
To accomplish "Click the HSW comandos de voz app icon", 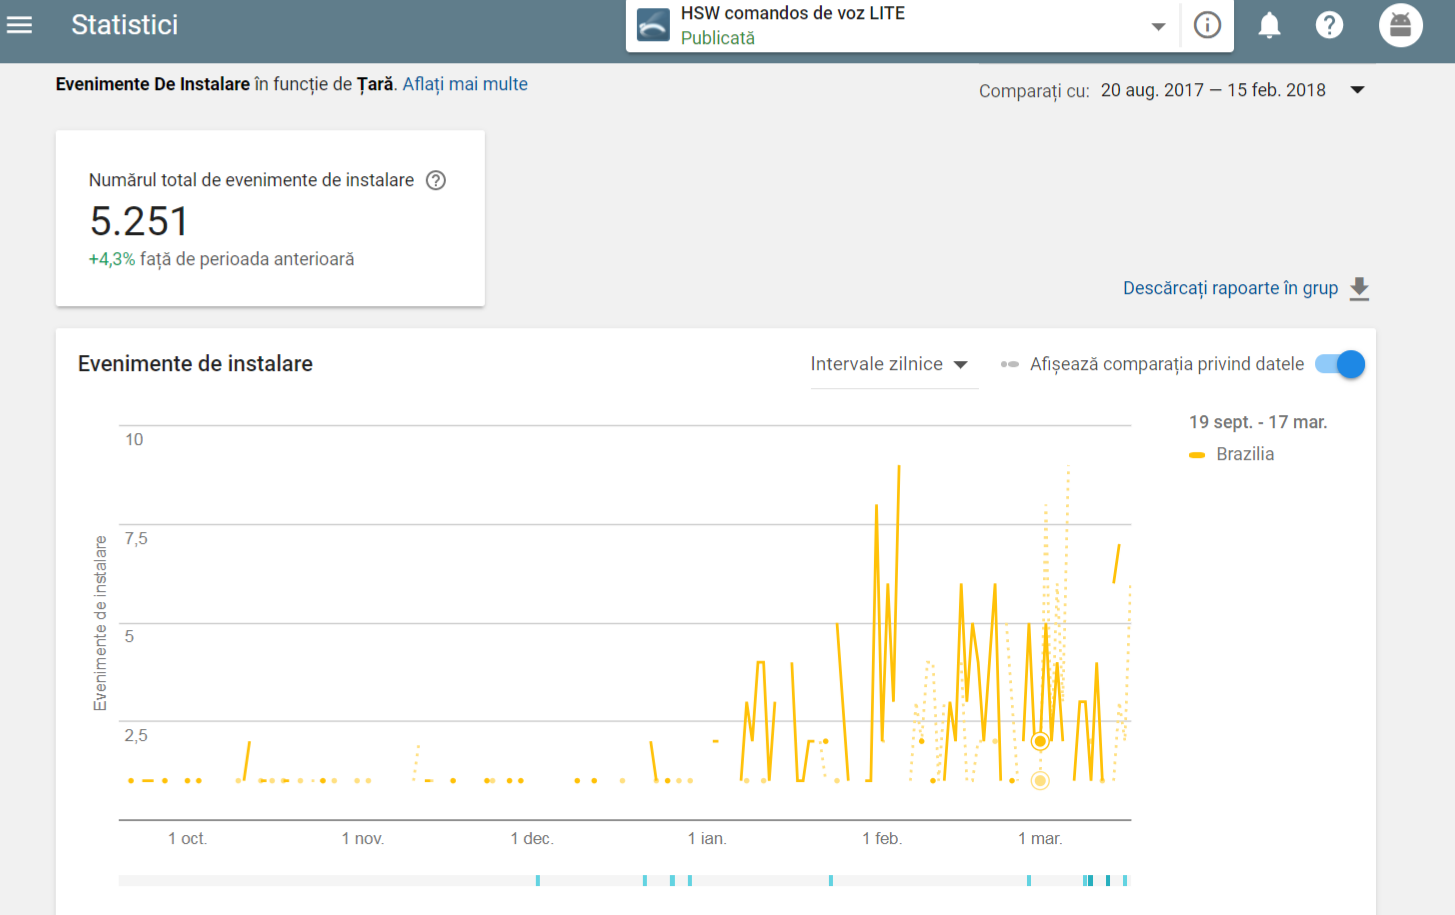I will click(653, 25).
